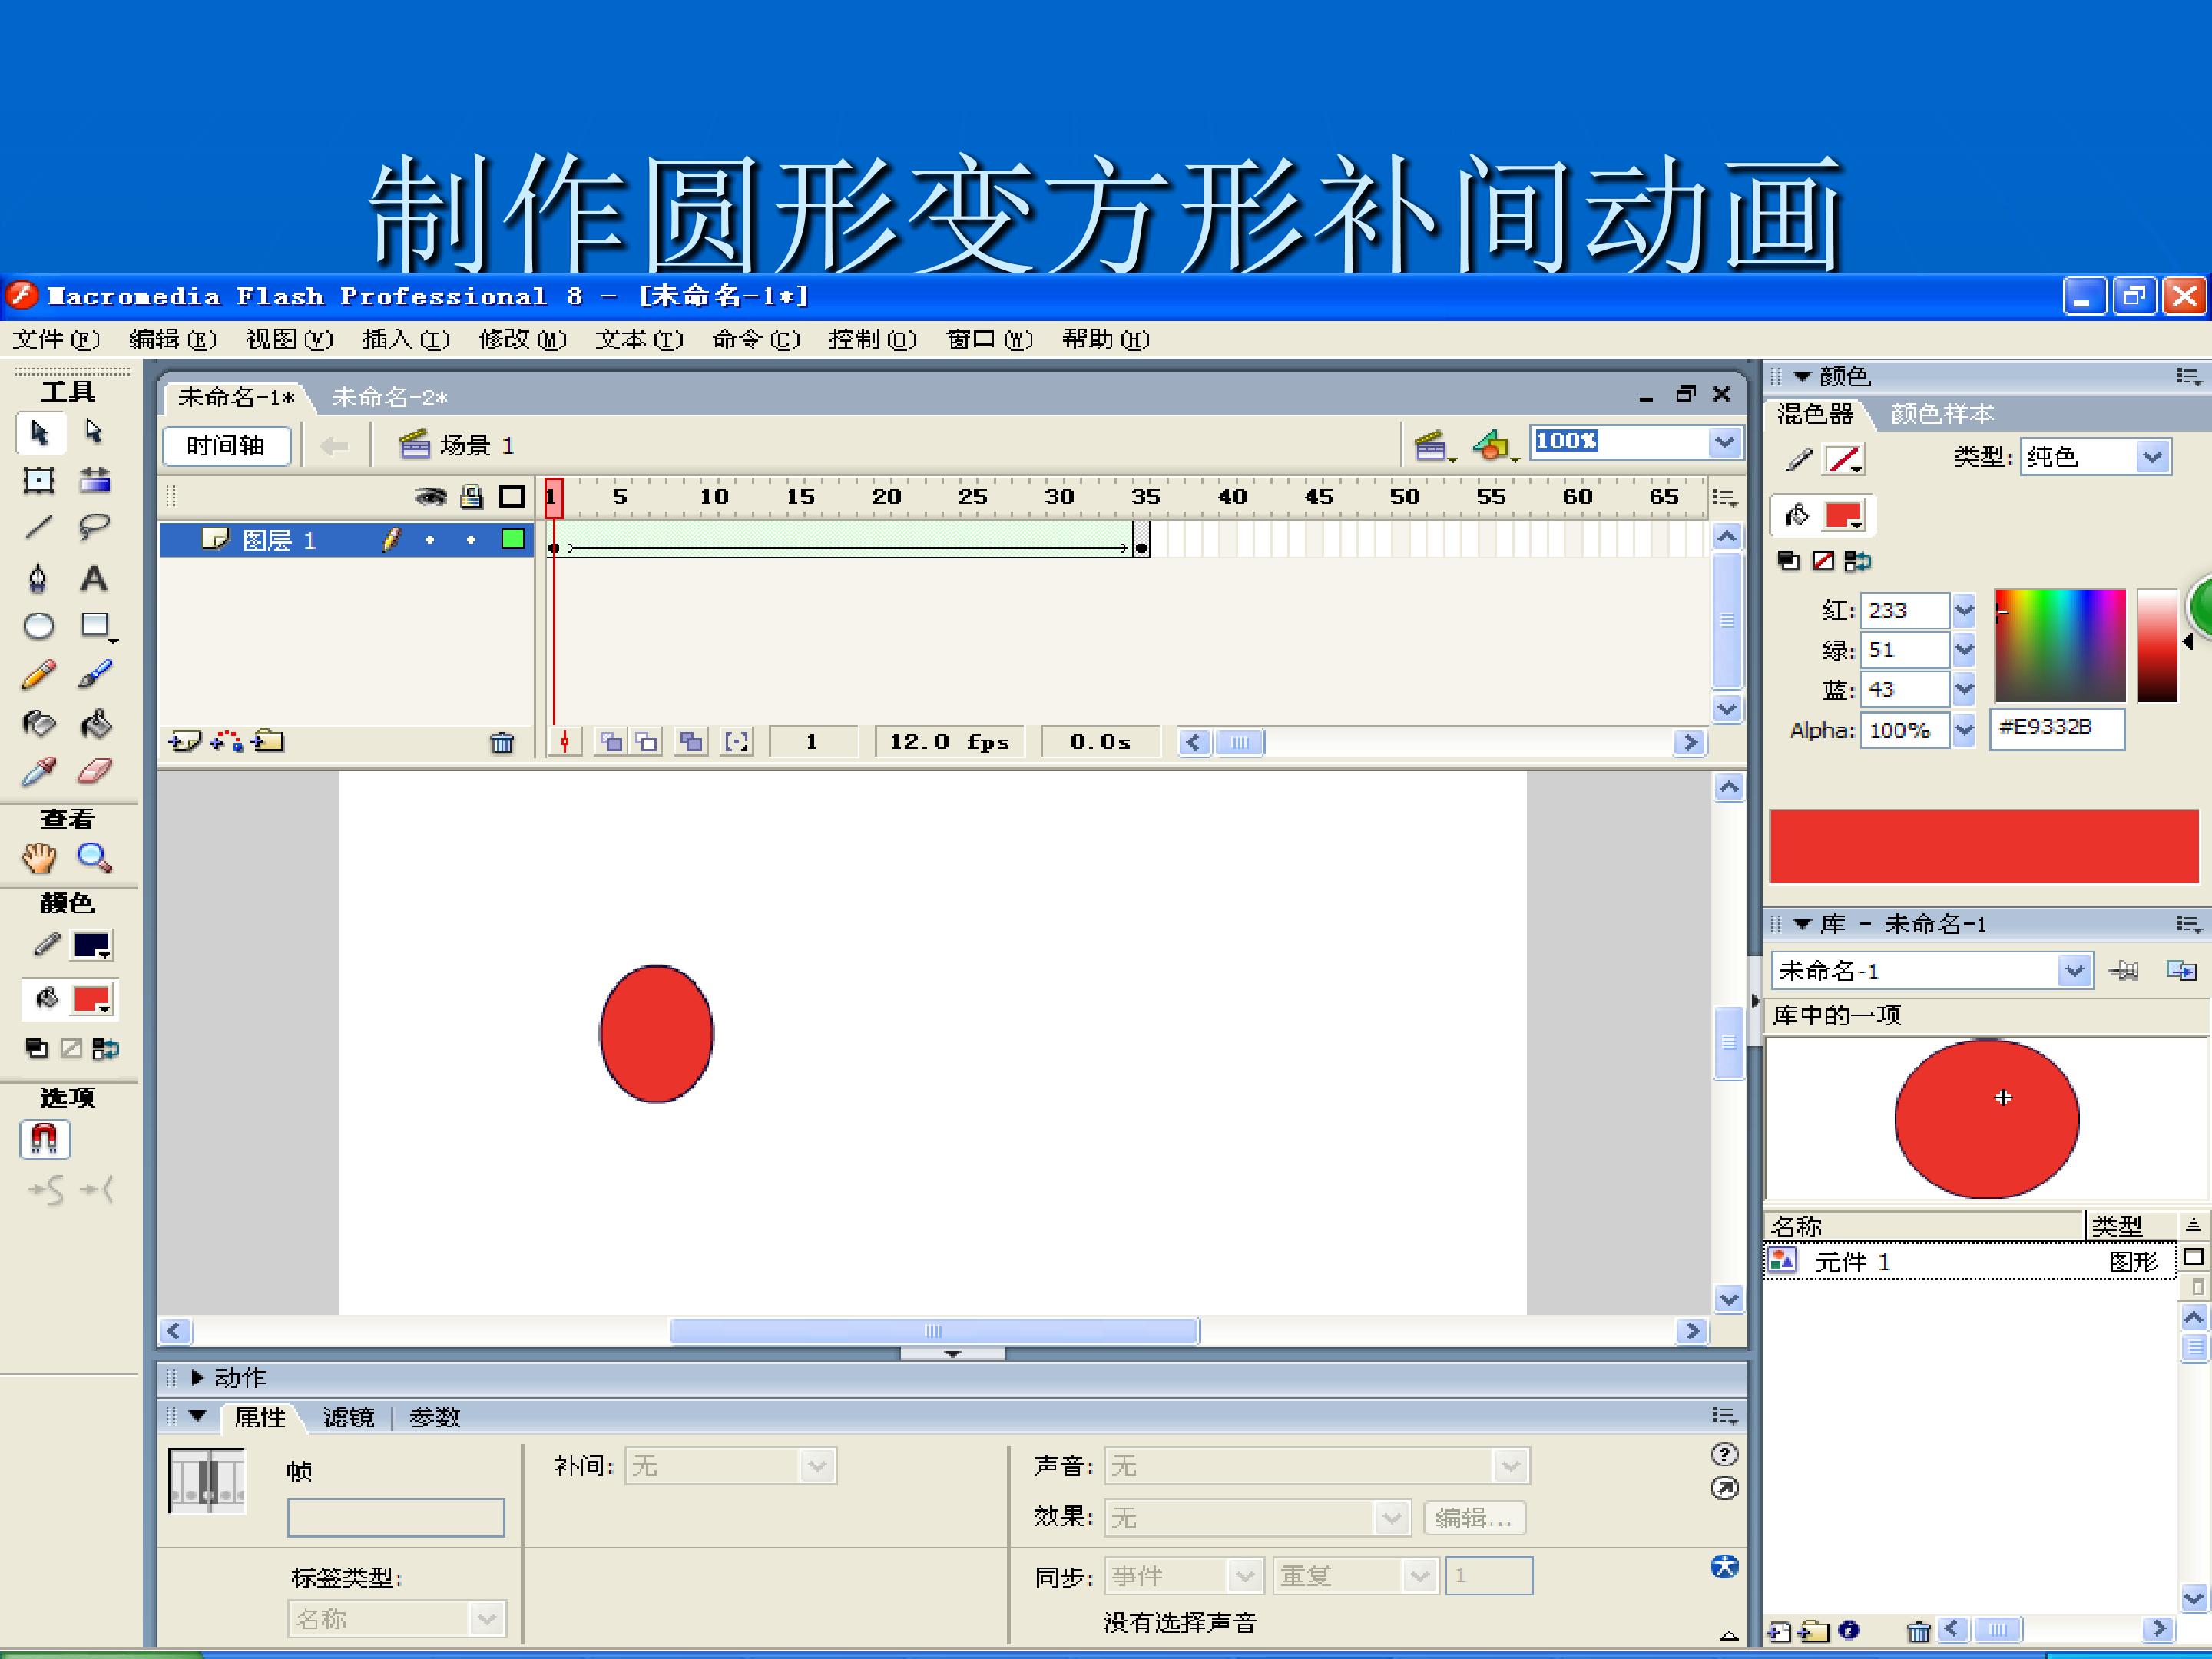The height and width of the screenshot is (1659, 2212).
Task: Open the Alpha value dropdown arrow
Action: (x=1964, y=730)
